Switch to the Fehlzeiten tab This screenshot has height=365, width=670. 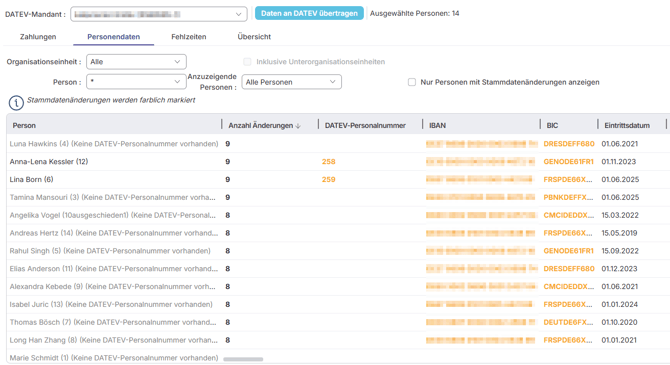tap(188, 37)
